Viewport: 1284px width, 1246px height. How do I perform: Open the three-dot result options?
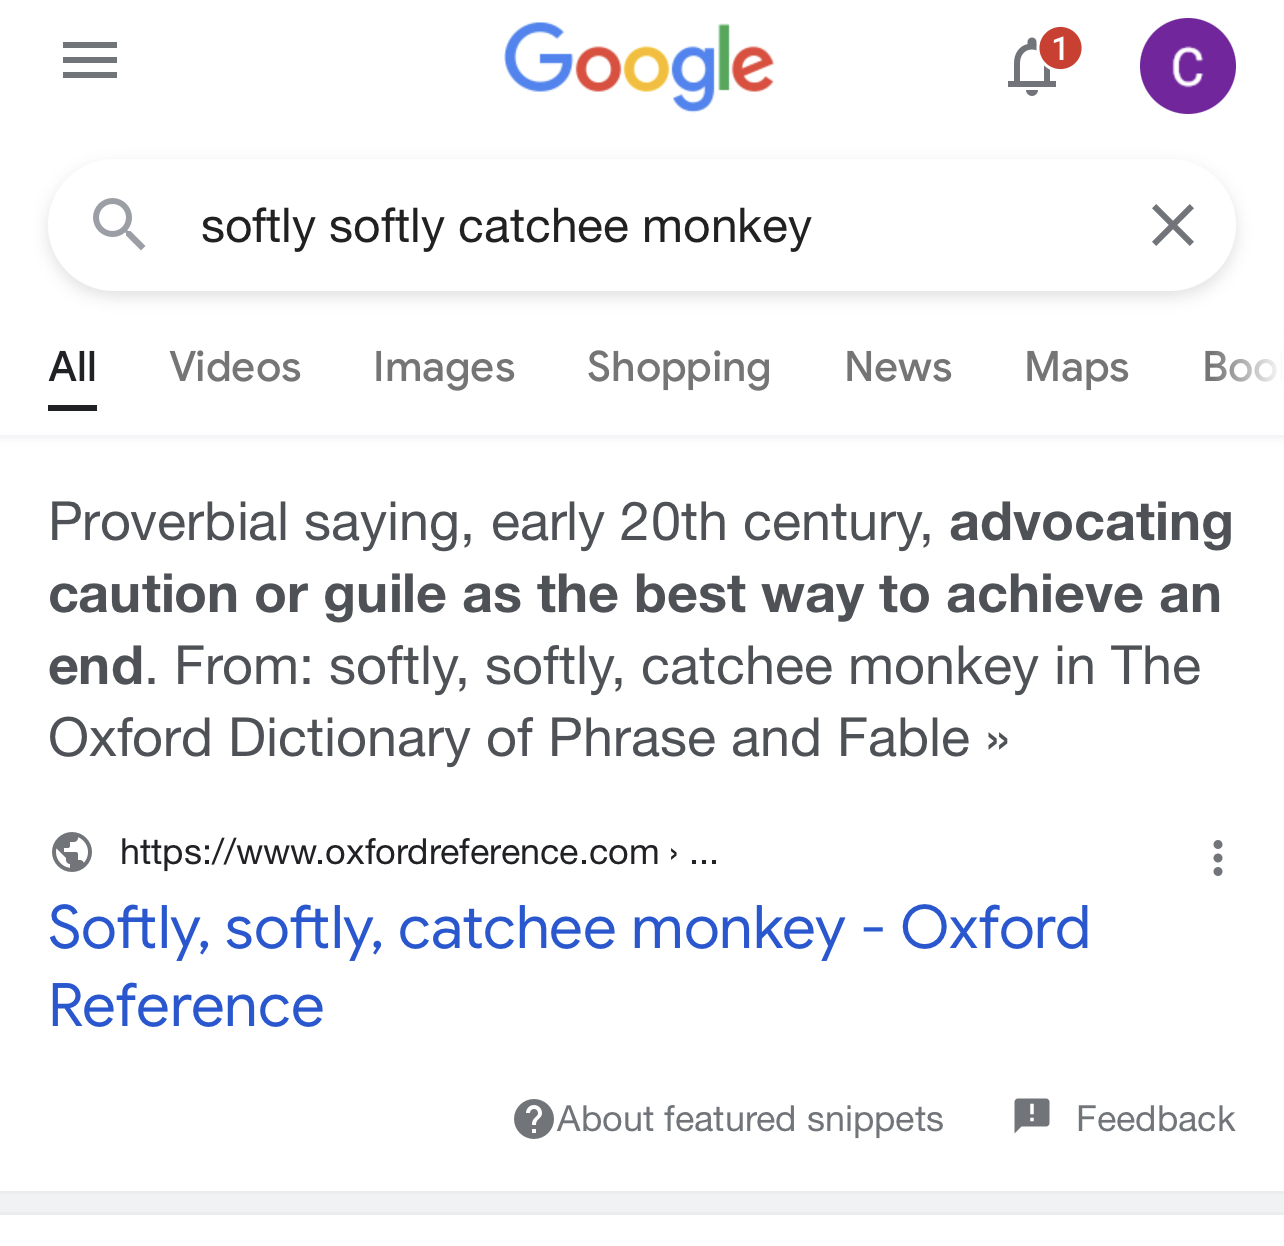pyautogui.click(x=1217, y=858)
